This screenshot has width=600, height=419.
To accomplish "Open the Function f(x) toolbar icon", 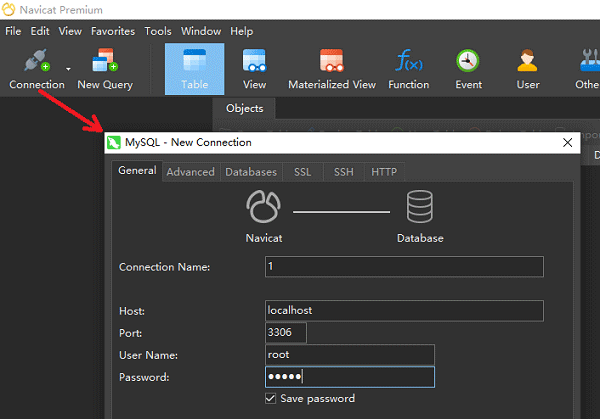I will (x=409, y=60).
